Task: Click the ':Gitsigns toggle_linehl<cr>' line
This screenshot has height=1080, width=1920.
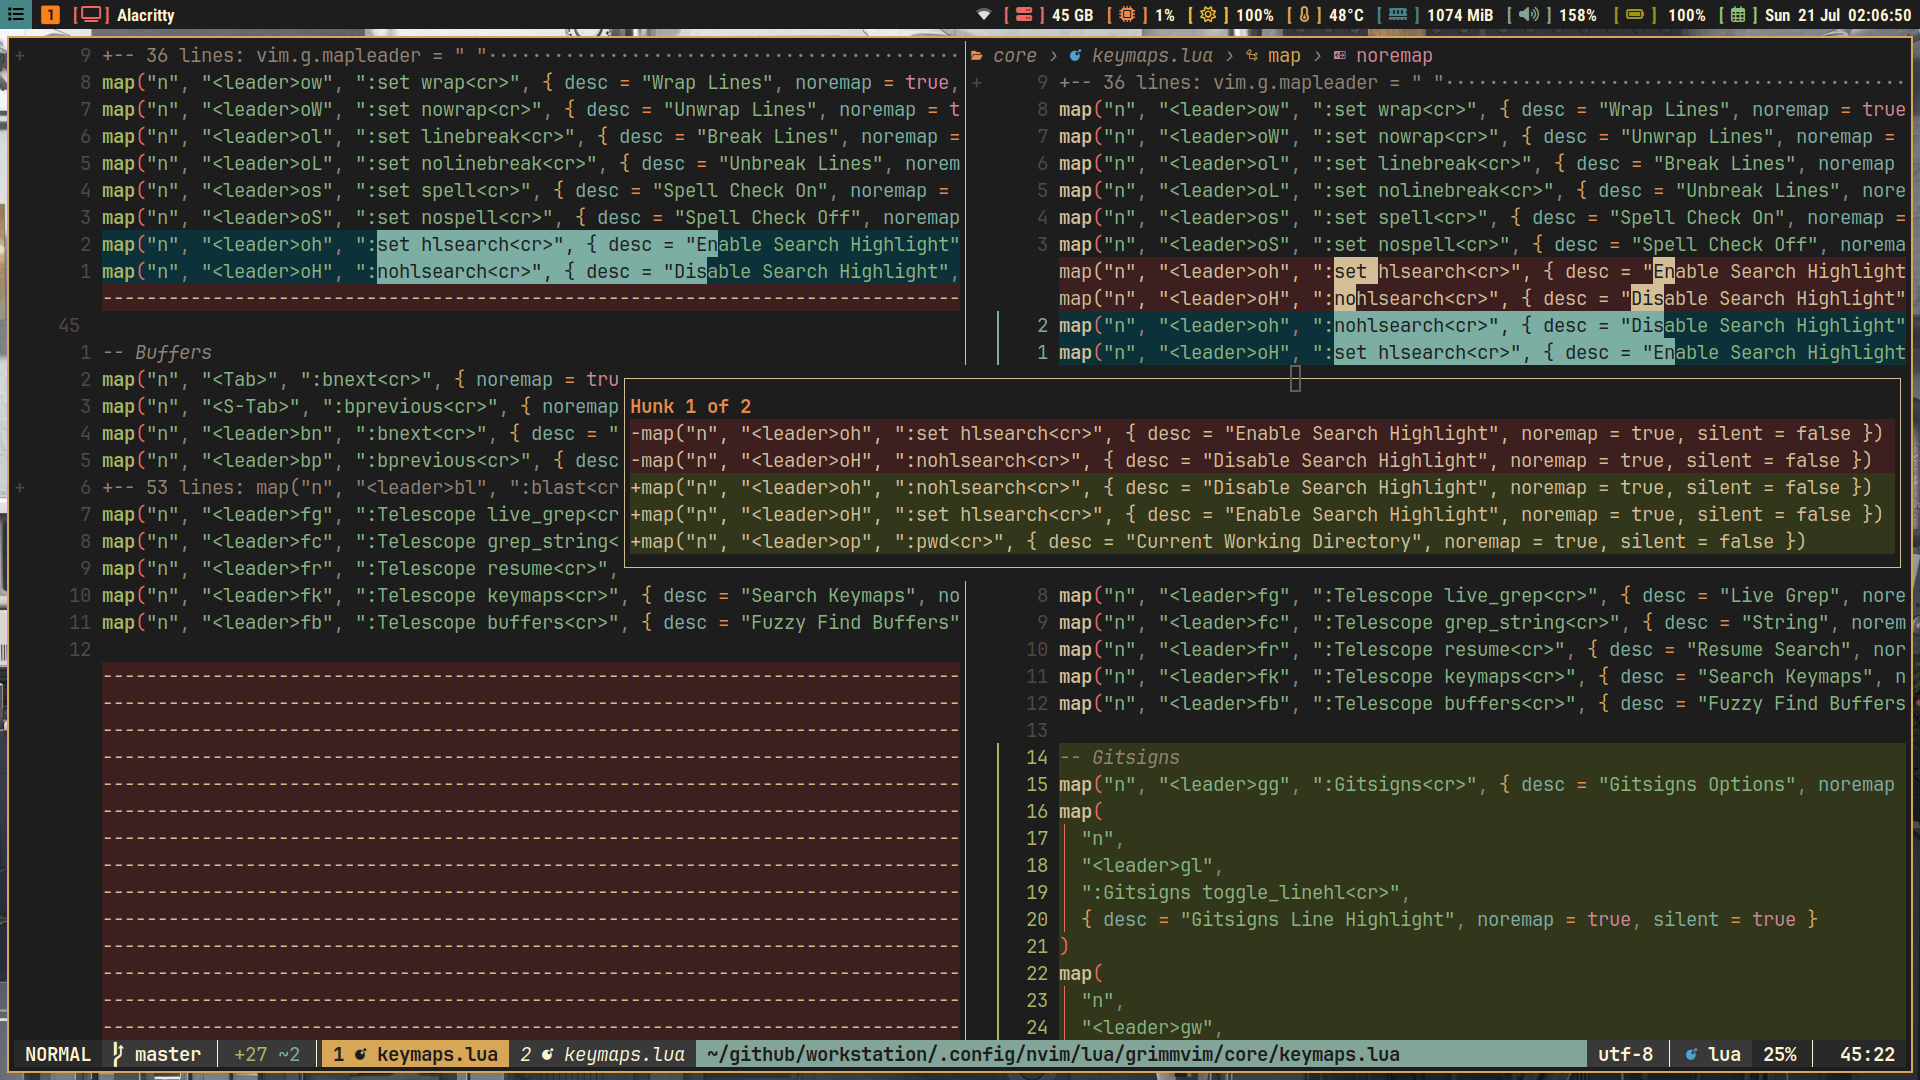Action: coord(1245,893)
